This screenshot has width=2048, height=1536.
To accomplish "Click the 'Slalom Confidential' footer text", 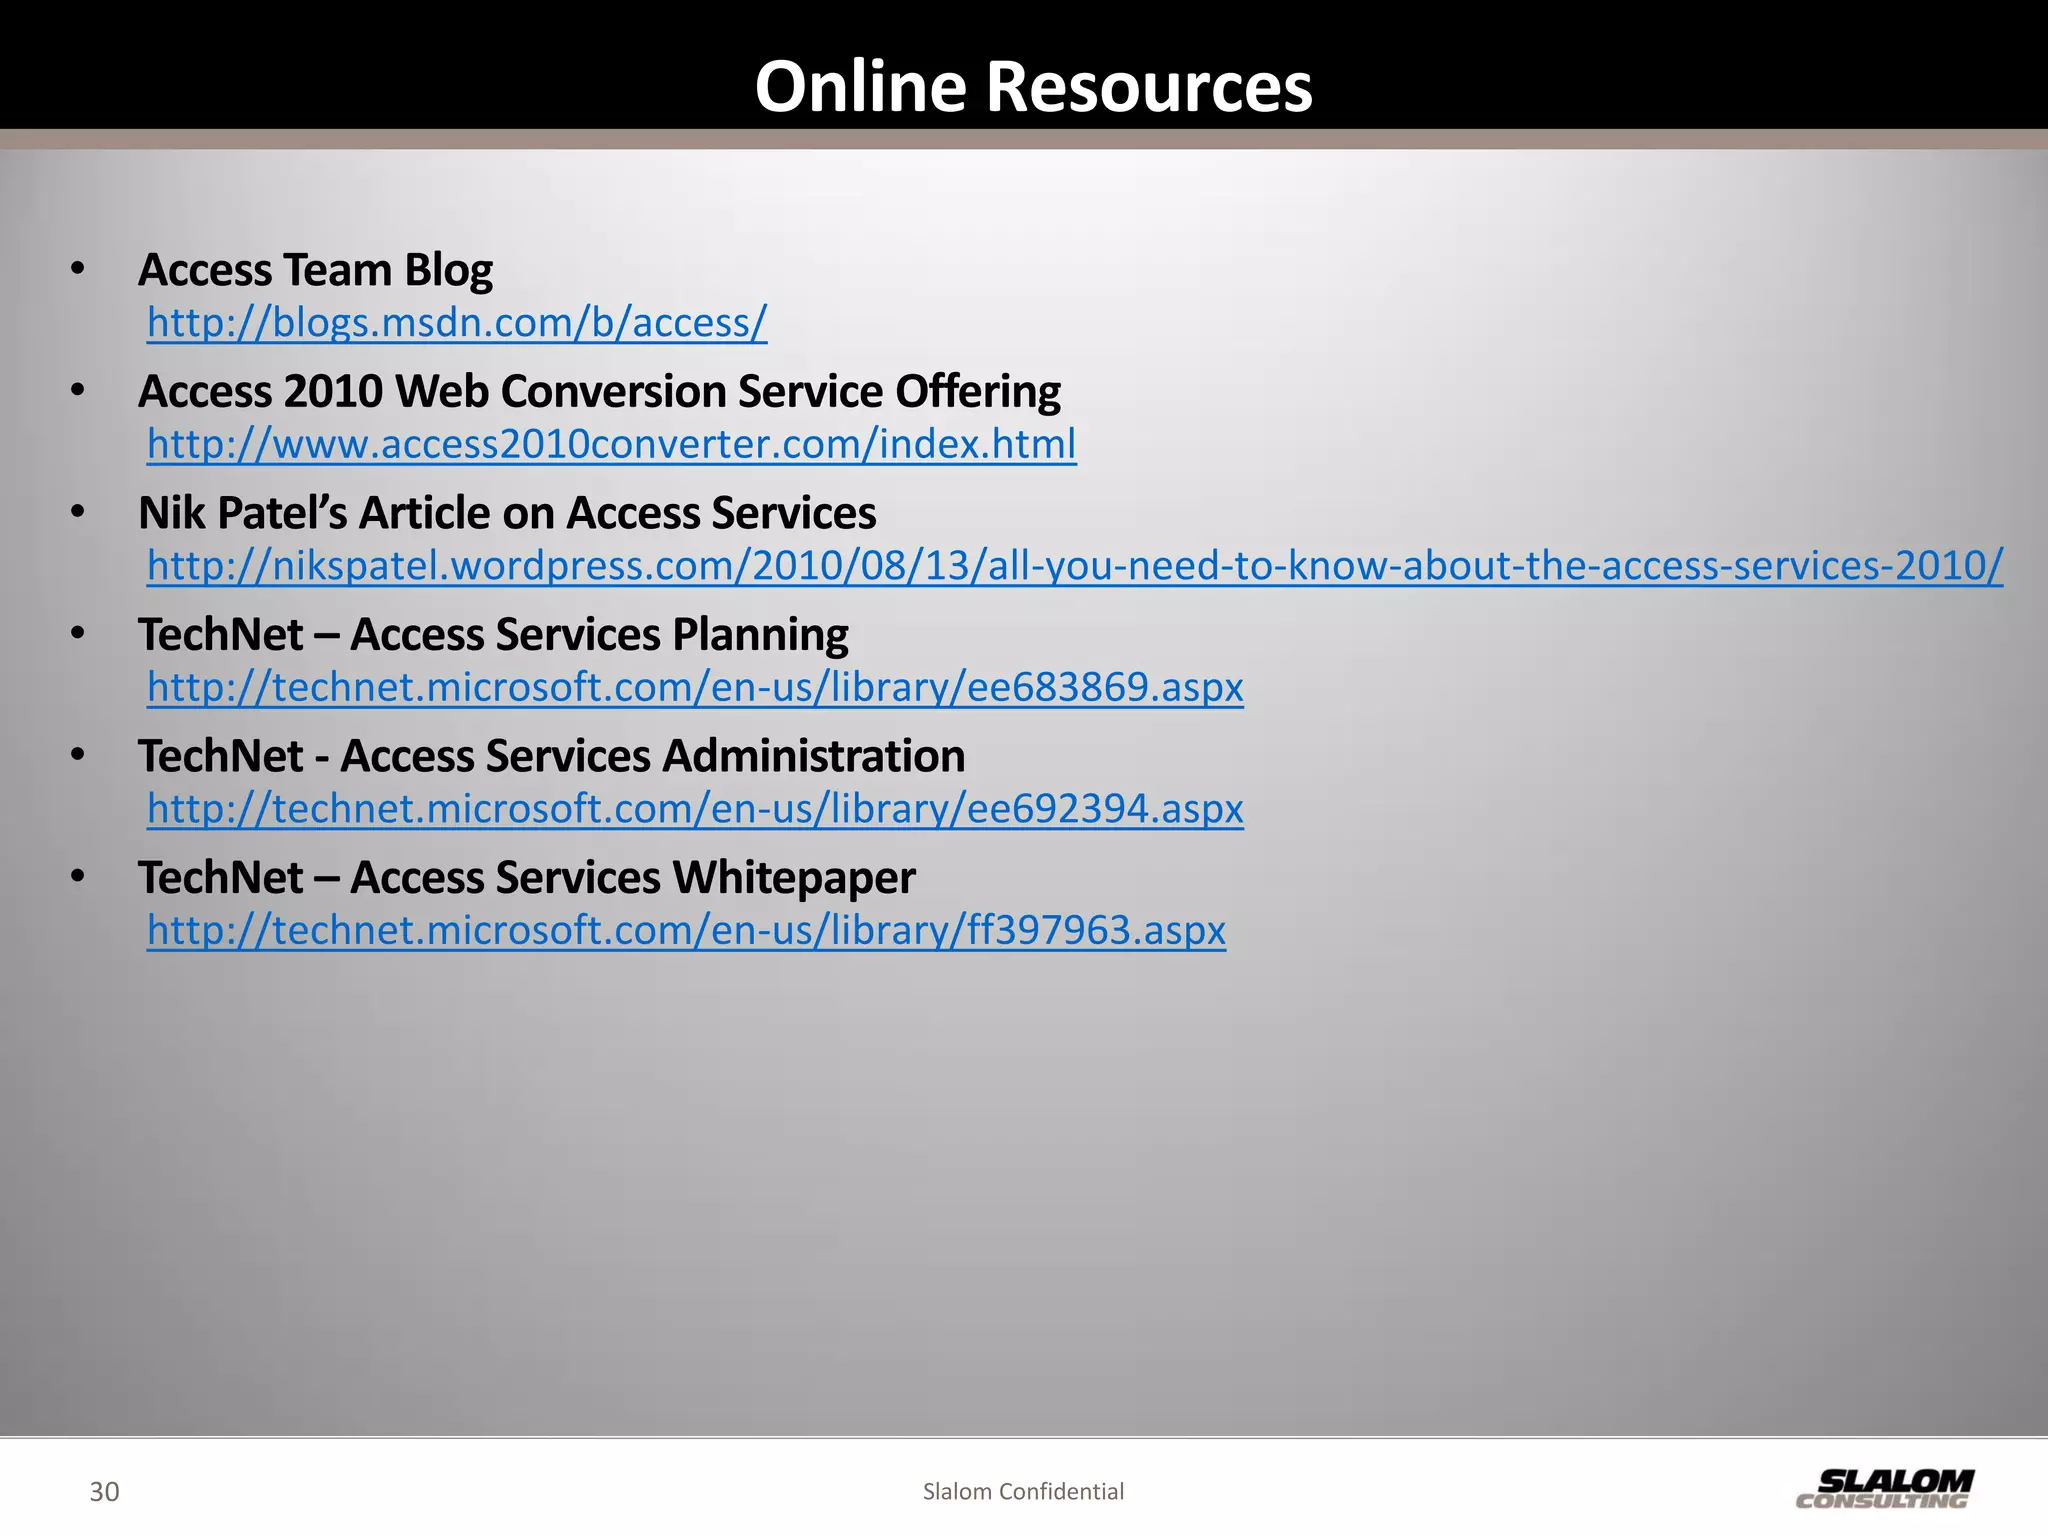I will tap(1023, 1492).
